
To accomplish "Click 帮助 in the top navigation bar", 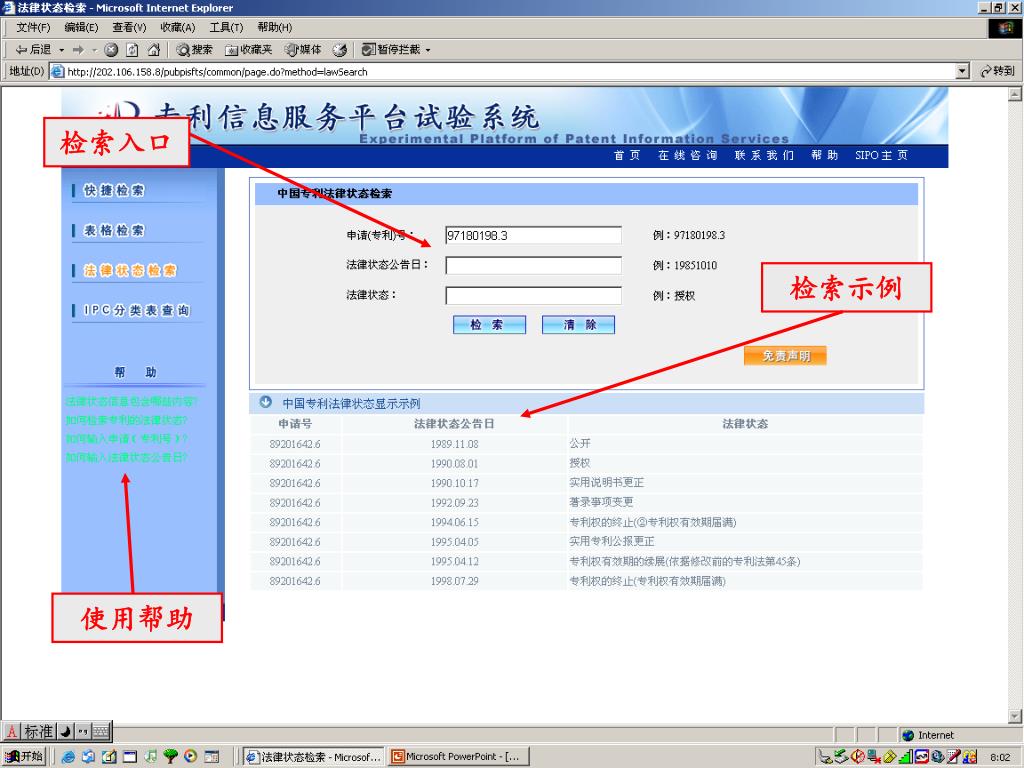I will pos(824,155).
